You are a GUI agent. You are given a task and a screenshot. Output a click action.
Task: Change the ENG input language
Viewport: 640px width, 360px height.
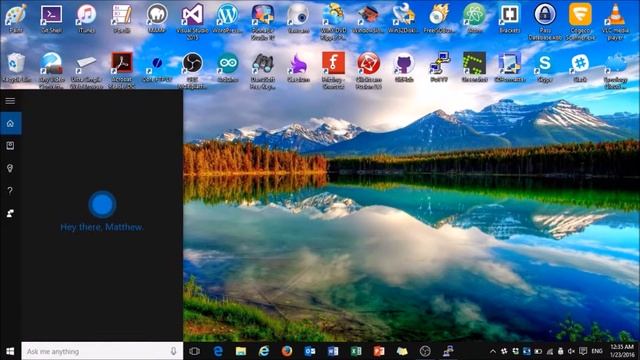click(x=597, y=351)
